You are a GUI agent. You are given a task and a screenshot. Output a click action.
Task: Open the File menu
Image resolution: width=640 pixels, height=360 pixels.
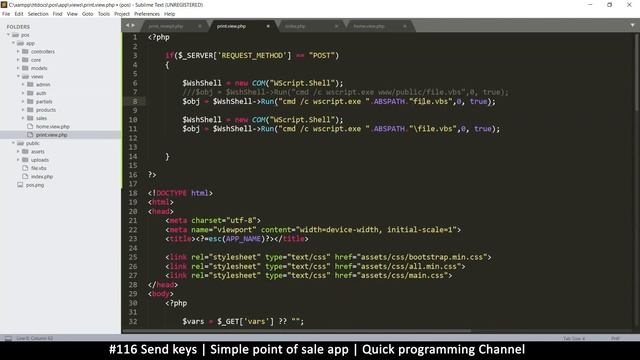(6, 14)
